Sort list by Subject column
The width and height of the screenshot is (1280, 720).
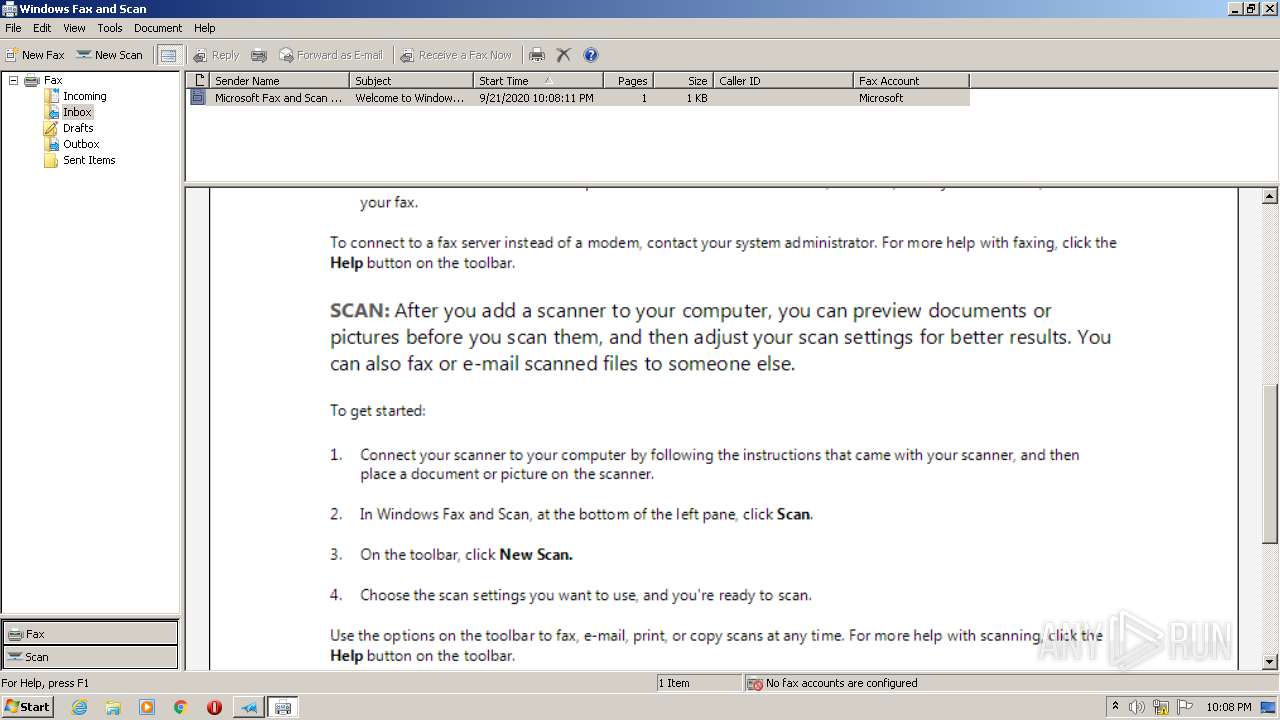click(x=411, y=80)
